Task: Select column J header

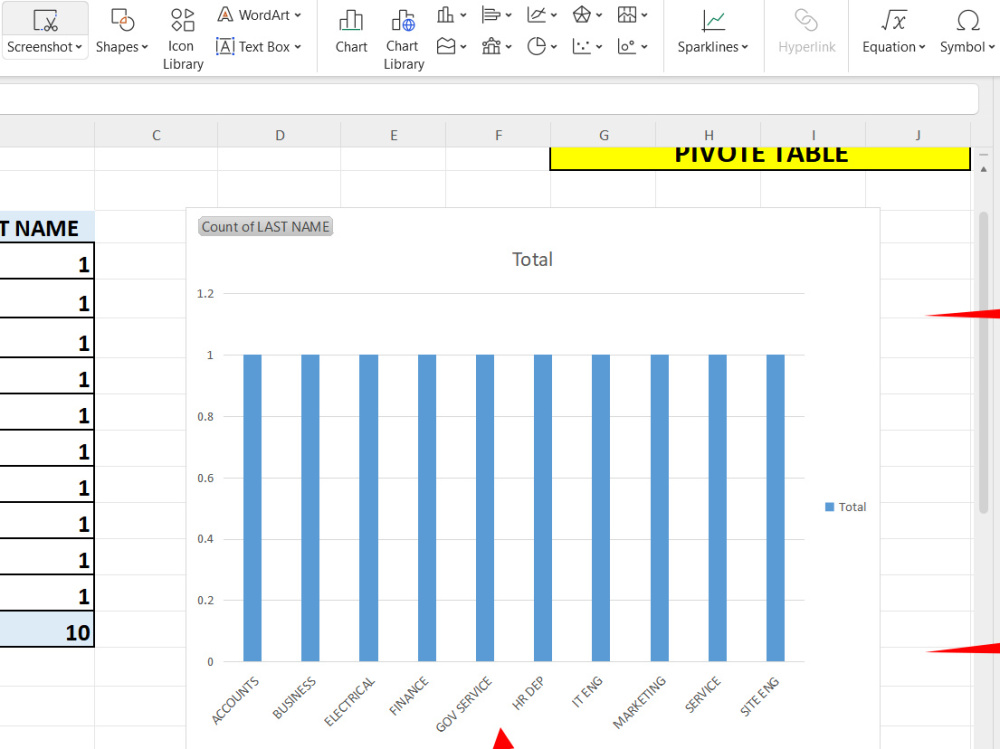Action: coord(918,135)
